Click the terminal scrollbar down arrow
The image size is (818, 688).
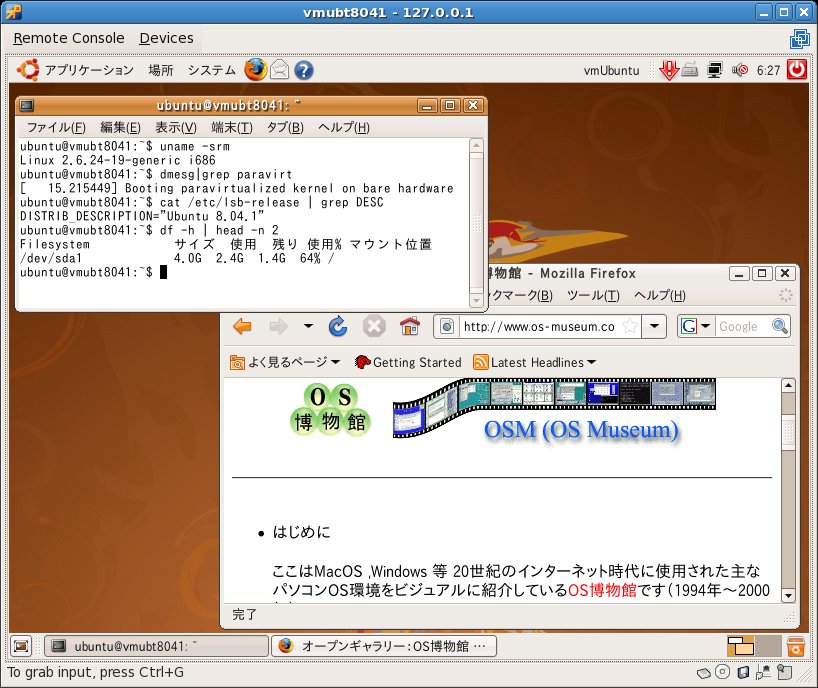[x=476, y=301]
